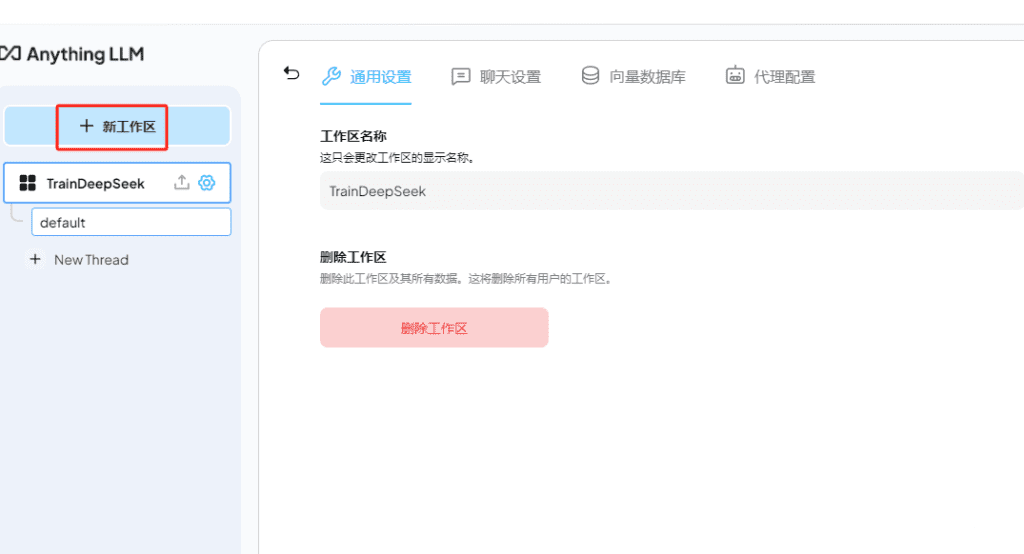This screenshot has width=1024, height=554.
Task: Click the plus icon beside New Thread
Action: (35, 260)
